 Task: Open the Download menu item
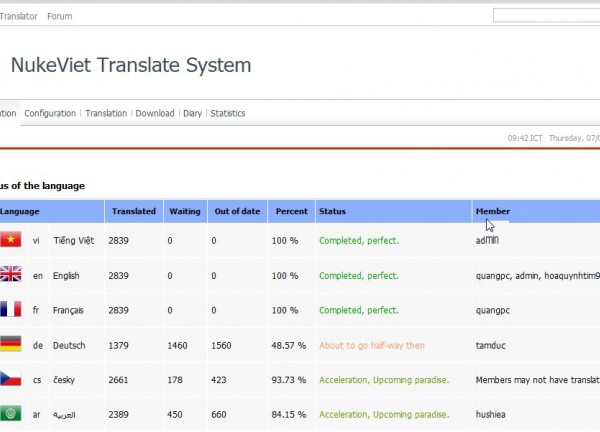pos(155,113)
